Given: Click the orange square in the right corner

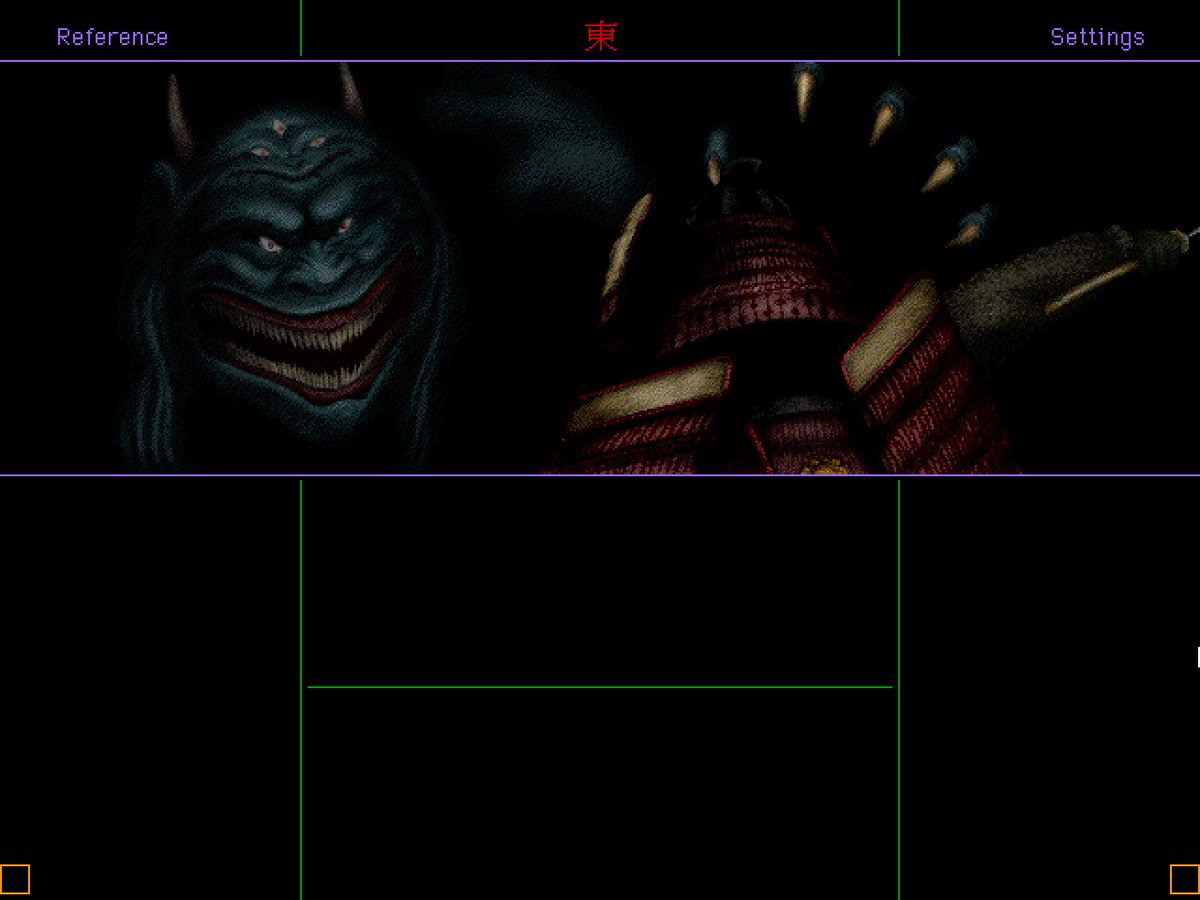Looking at the screenshot, I should pyautogui.click(x=1185, y=879).
